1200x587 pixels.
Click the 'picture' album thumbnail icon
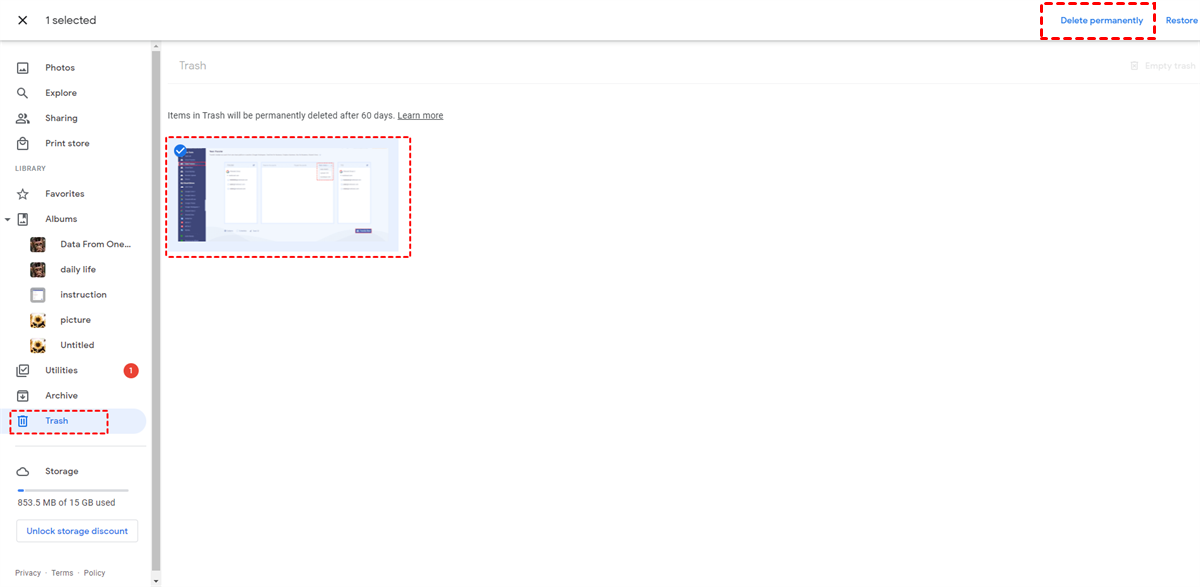click(x=38, y=320)
